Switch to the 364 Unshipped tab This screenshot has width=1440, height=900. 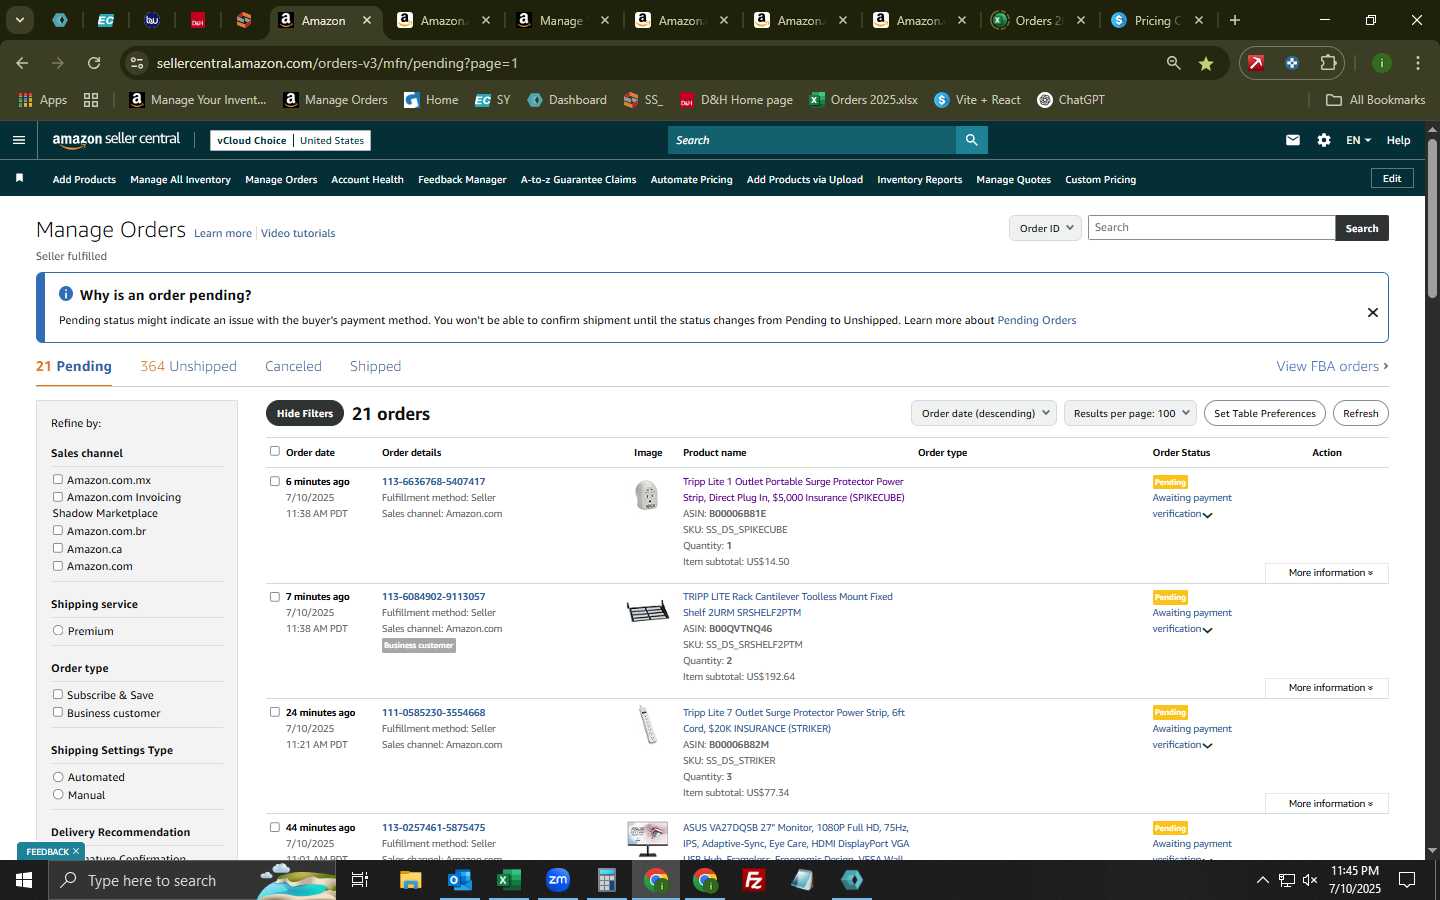click(188, 366)
